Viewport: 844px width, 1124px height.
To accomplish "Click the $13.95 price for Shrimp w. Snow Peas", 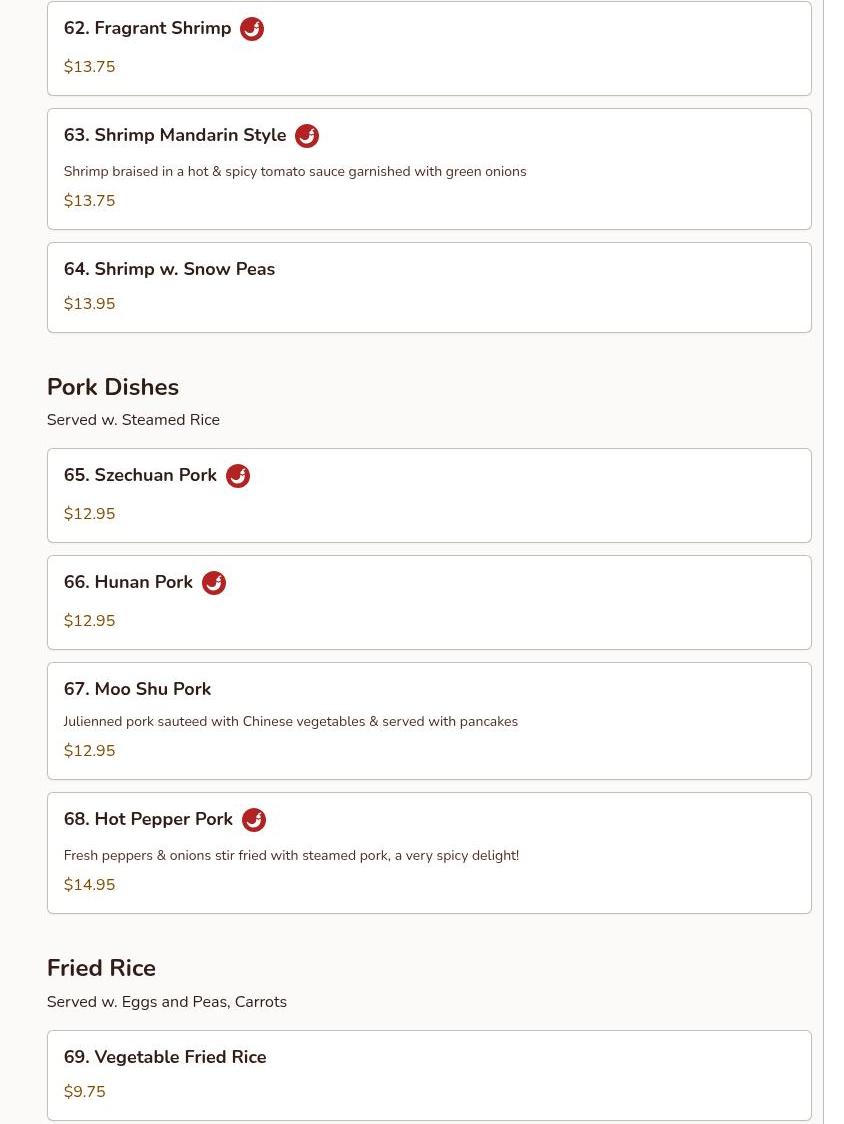I will [89, 304].
